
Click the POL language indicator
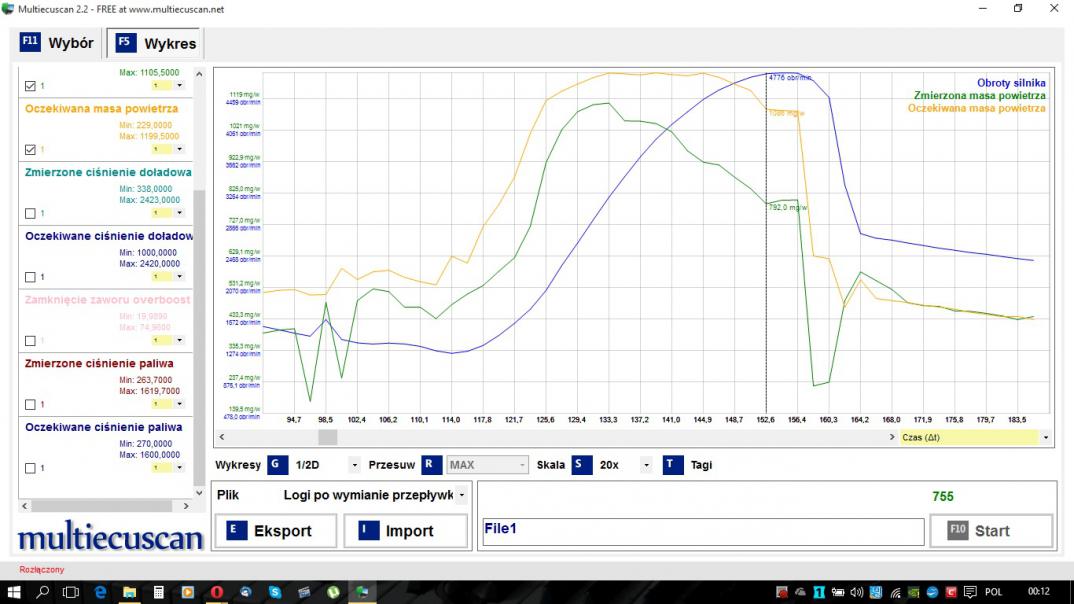[993, 592]
